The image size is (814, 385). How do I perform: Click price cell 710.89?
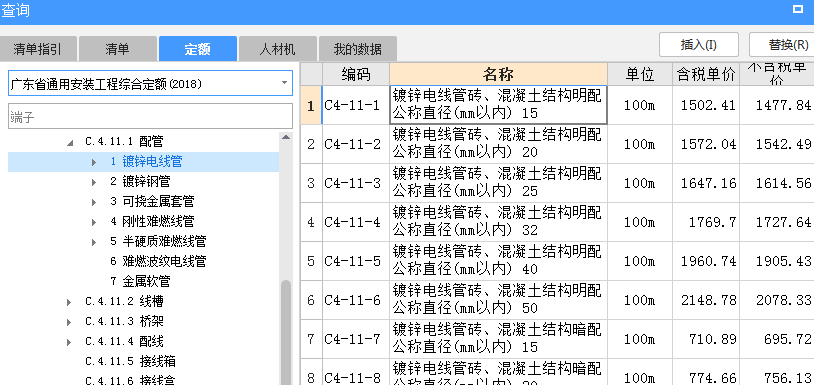coord(706,339)
